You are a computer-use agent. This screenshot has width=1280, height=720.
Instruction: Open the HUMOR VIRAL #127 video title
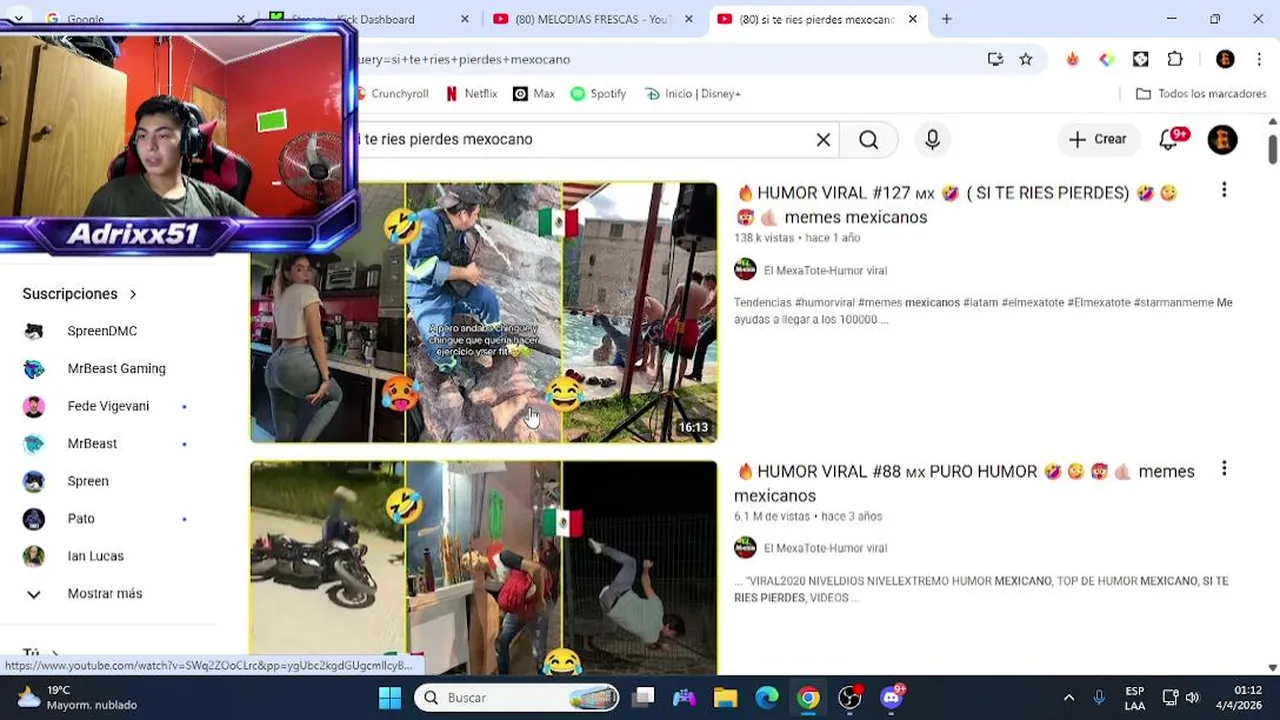point(956,204)
